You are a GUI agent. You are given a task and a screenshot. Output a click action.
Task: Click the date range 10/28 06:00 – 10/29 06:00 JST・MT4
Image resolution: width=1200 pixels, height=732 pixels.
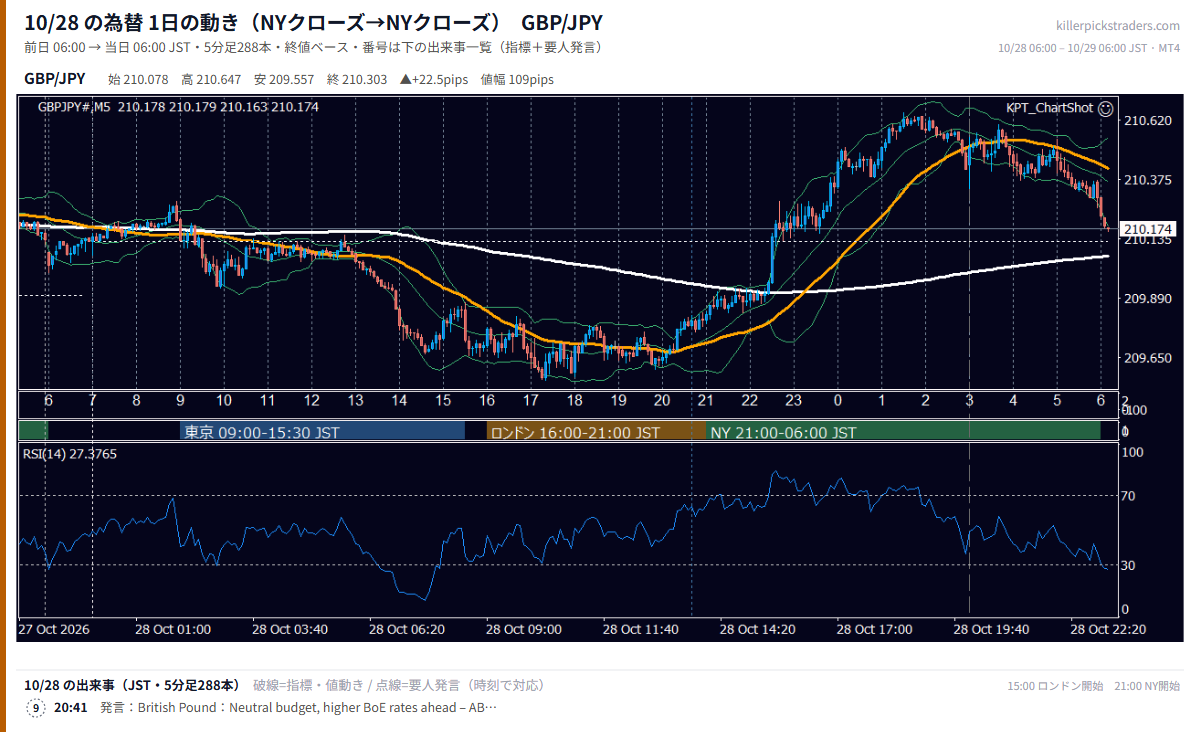pyautogui.click(x=1089, y=48)
